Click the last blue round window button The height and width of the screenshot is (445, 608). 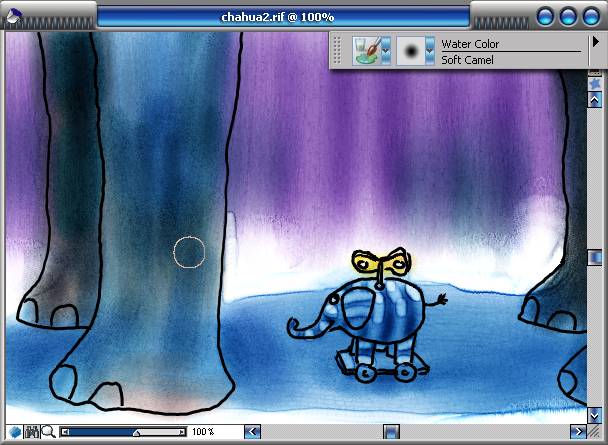[591, 17]
